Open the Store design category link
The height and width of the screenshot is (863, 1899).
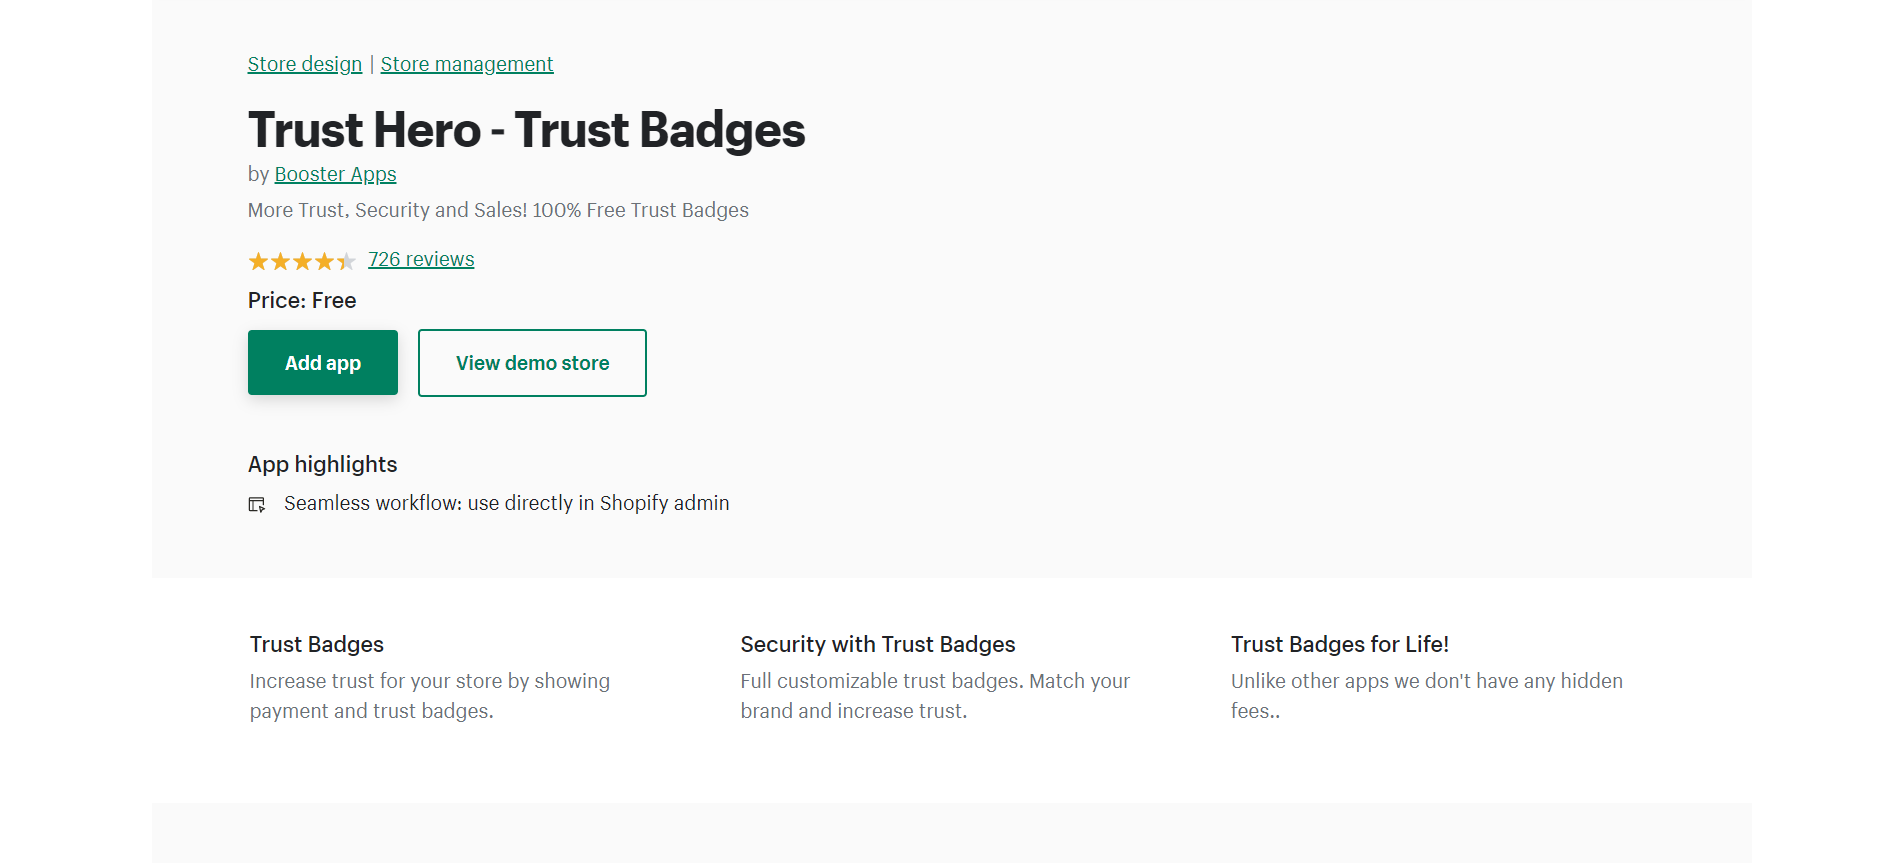click(305, 64)
